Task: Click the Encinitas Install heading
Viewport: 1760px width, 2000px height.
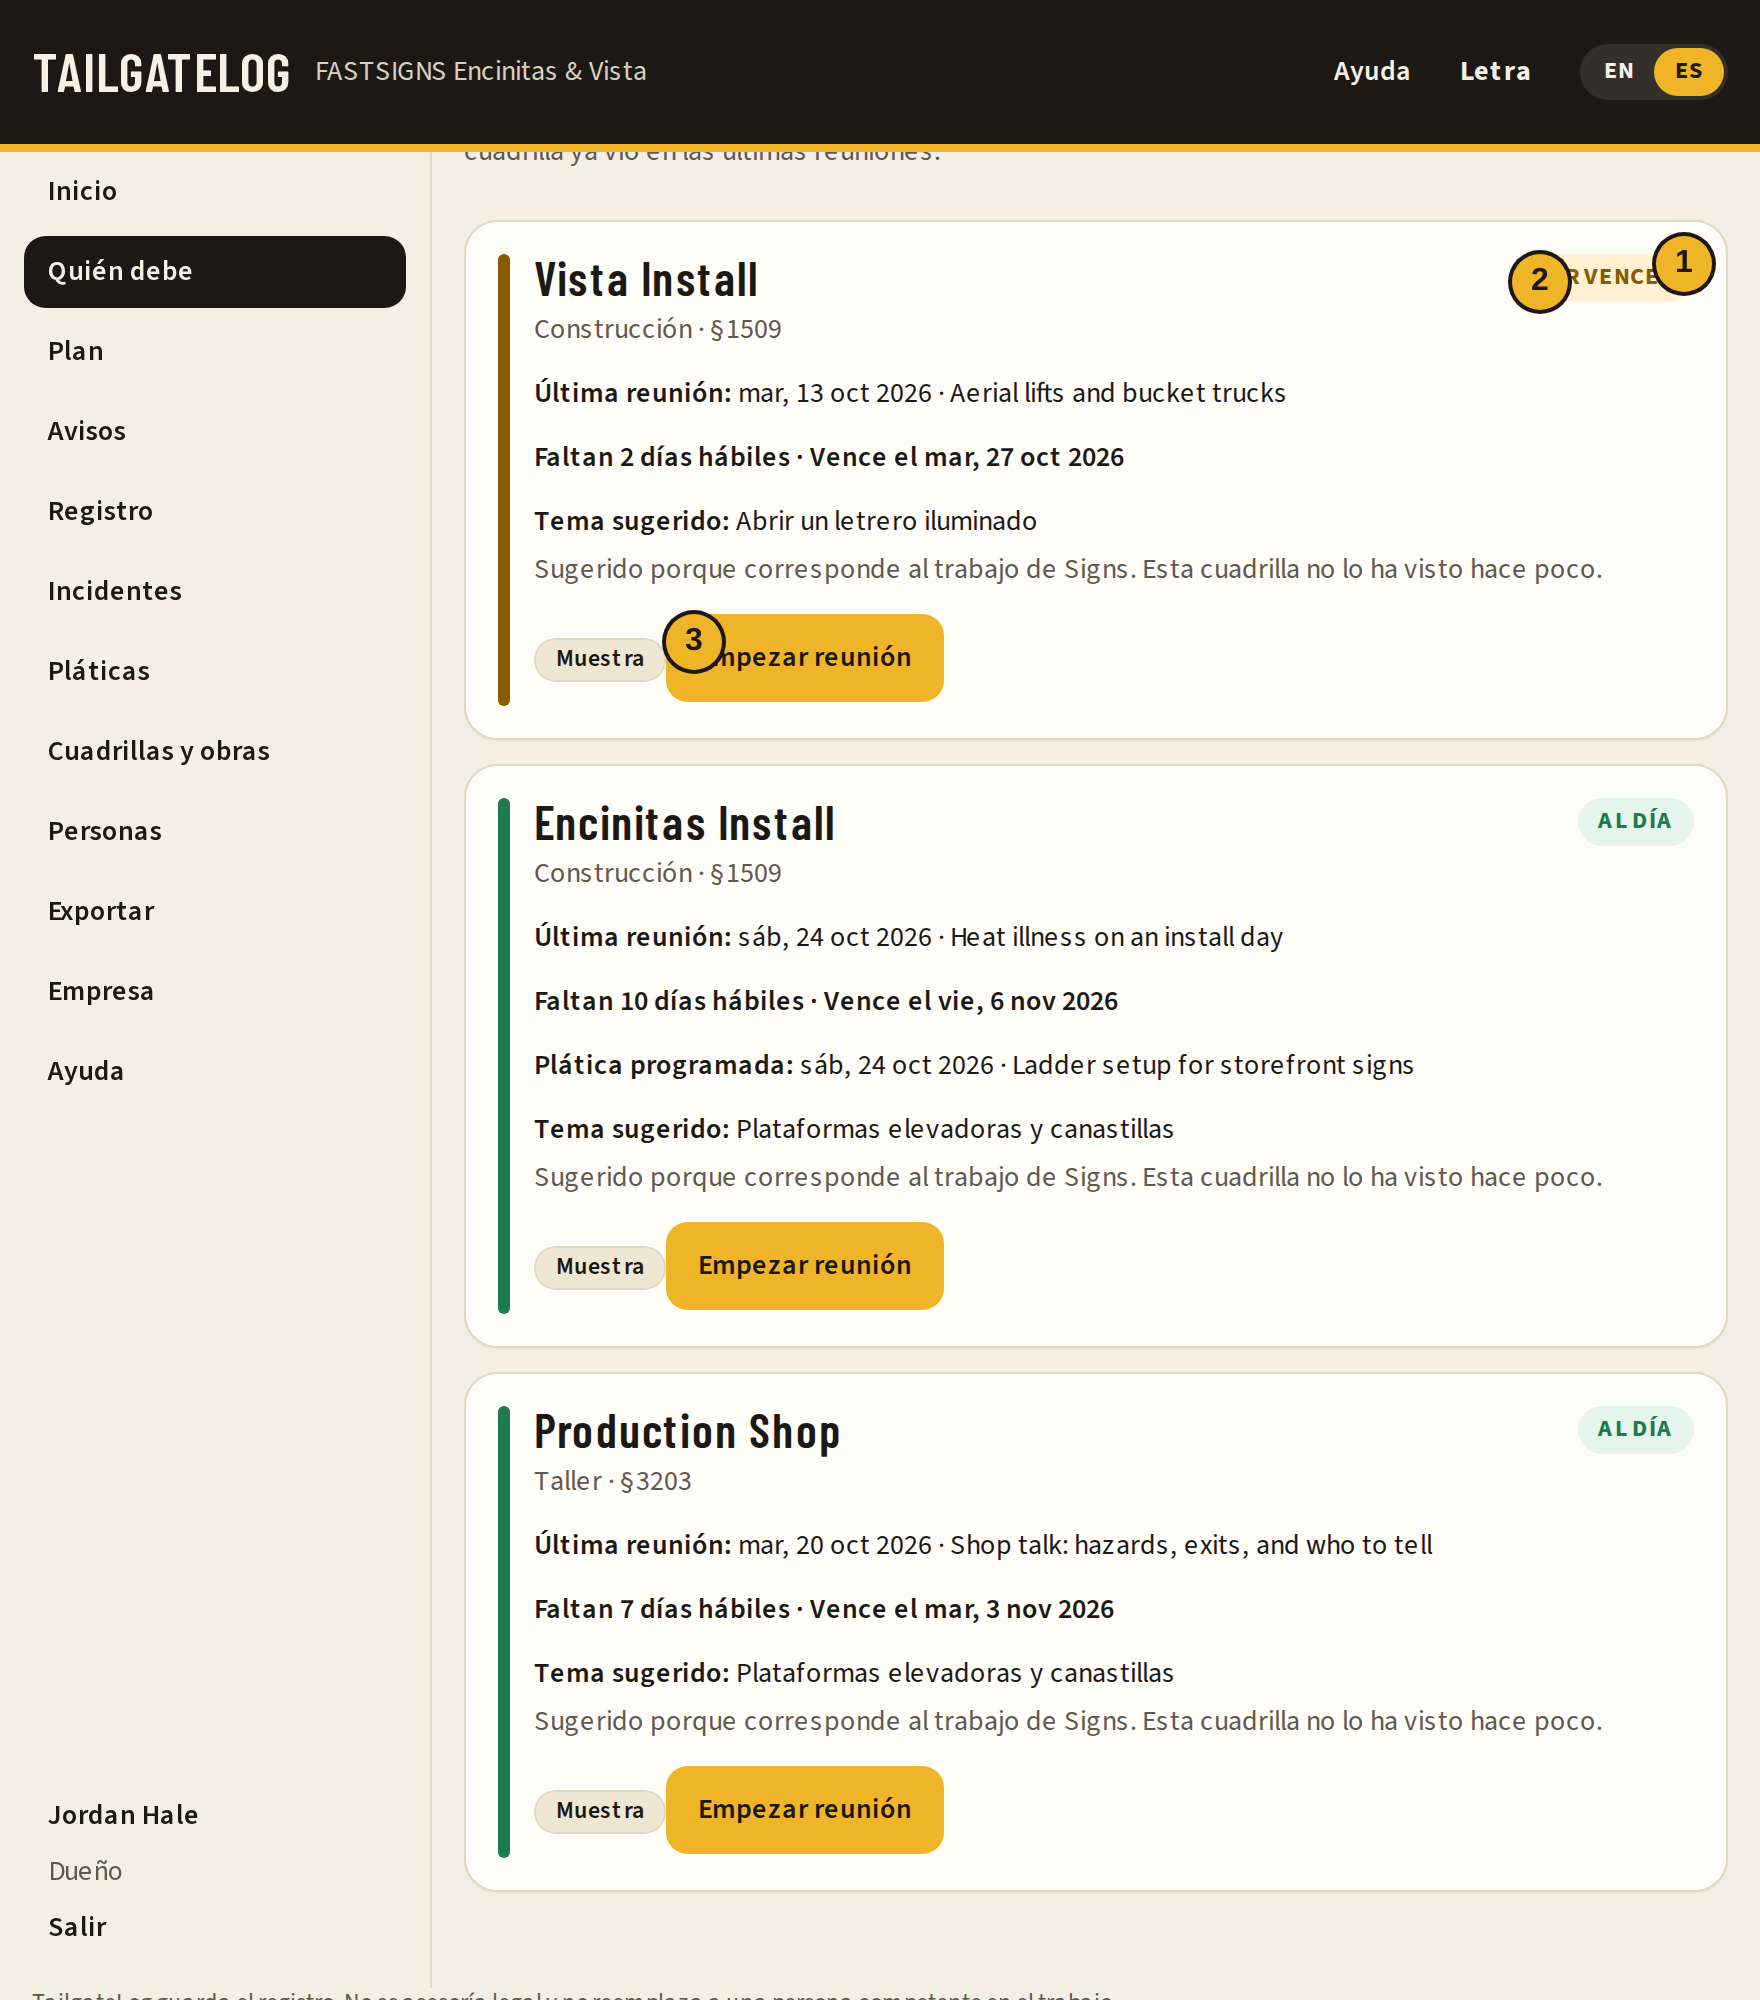Action: point(684,824)
